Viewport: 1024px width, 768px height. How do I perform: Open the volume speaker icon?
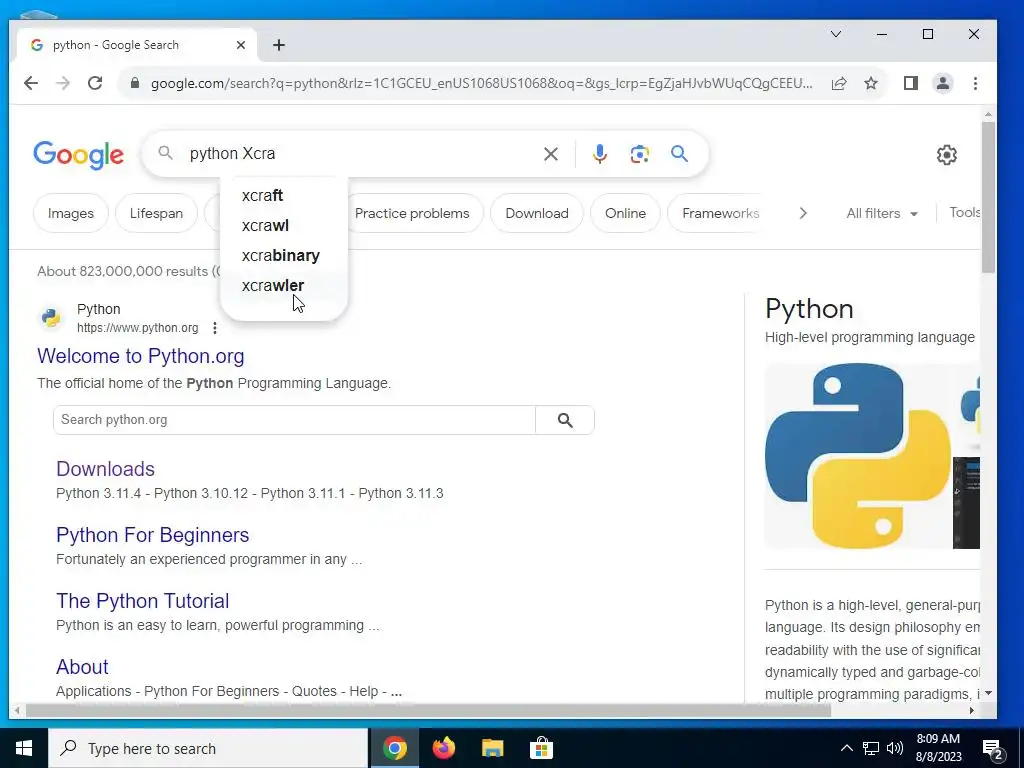895,748
